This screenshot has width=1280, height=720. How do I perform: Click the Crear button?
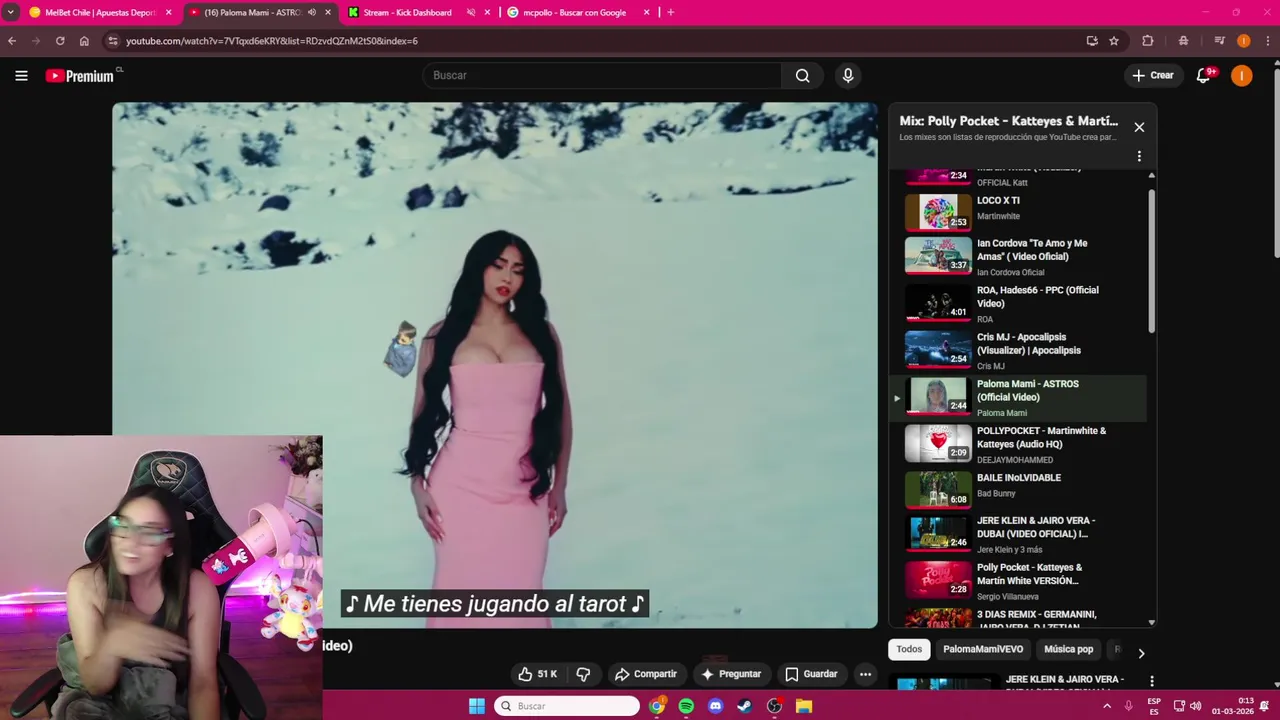tap(1153, 76)
